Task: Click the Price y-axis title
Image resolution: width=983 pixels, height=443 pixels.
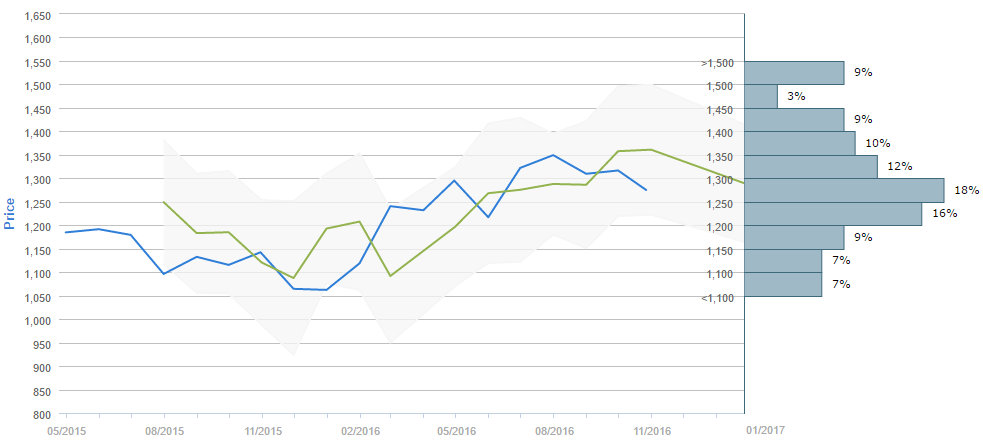Action: click(x=11, y=213)
